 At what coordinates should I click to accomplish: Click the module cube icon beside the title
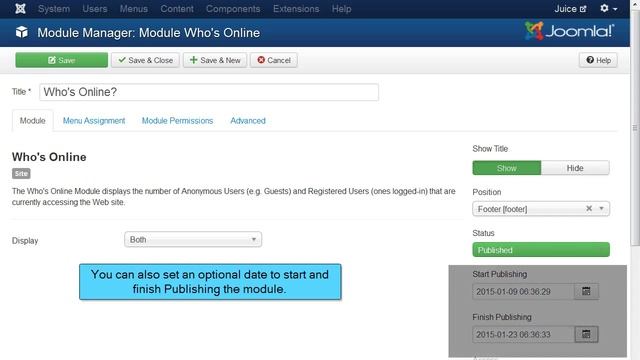[x=22, y=32]
